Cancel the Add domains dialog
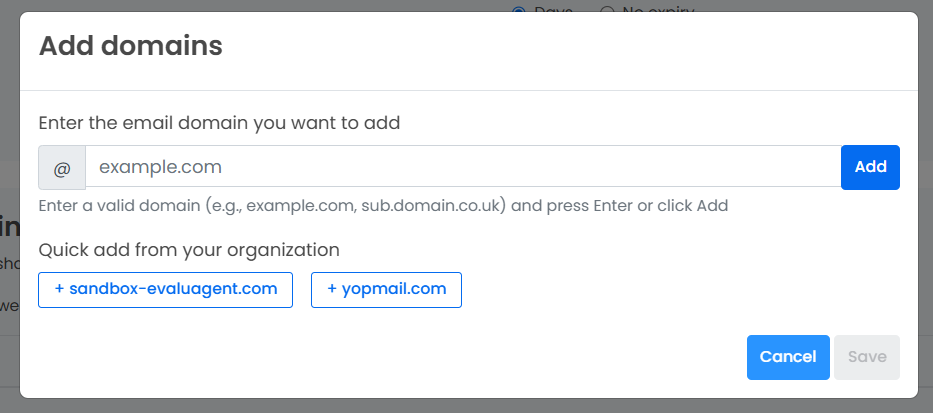This screenshot has width=933, height=413. (788, 357)
